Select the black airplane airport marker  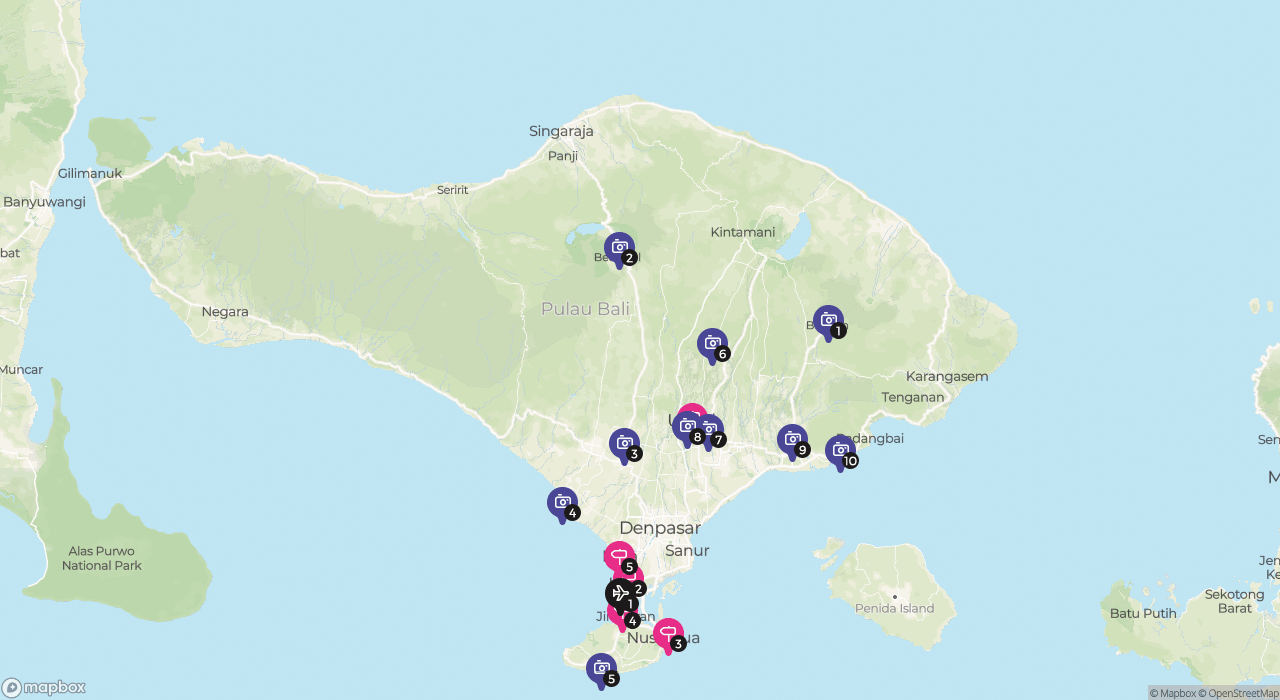[620, 593]
